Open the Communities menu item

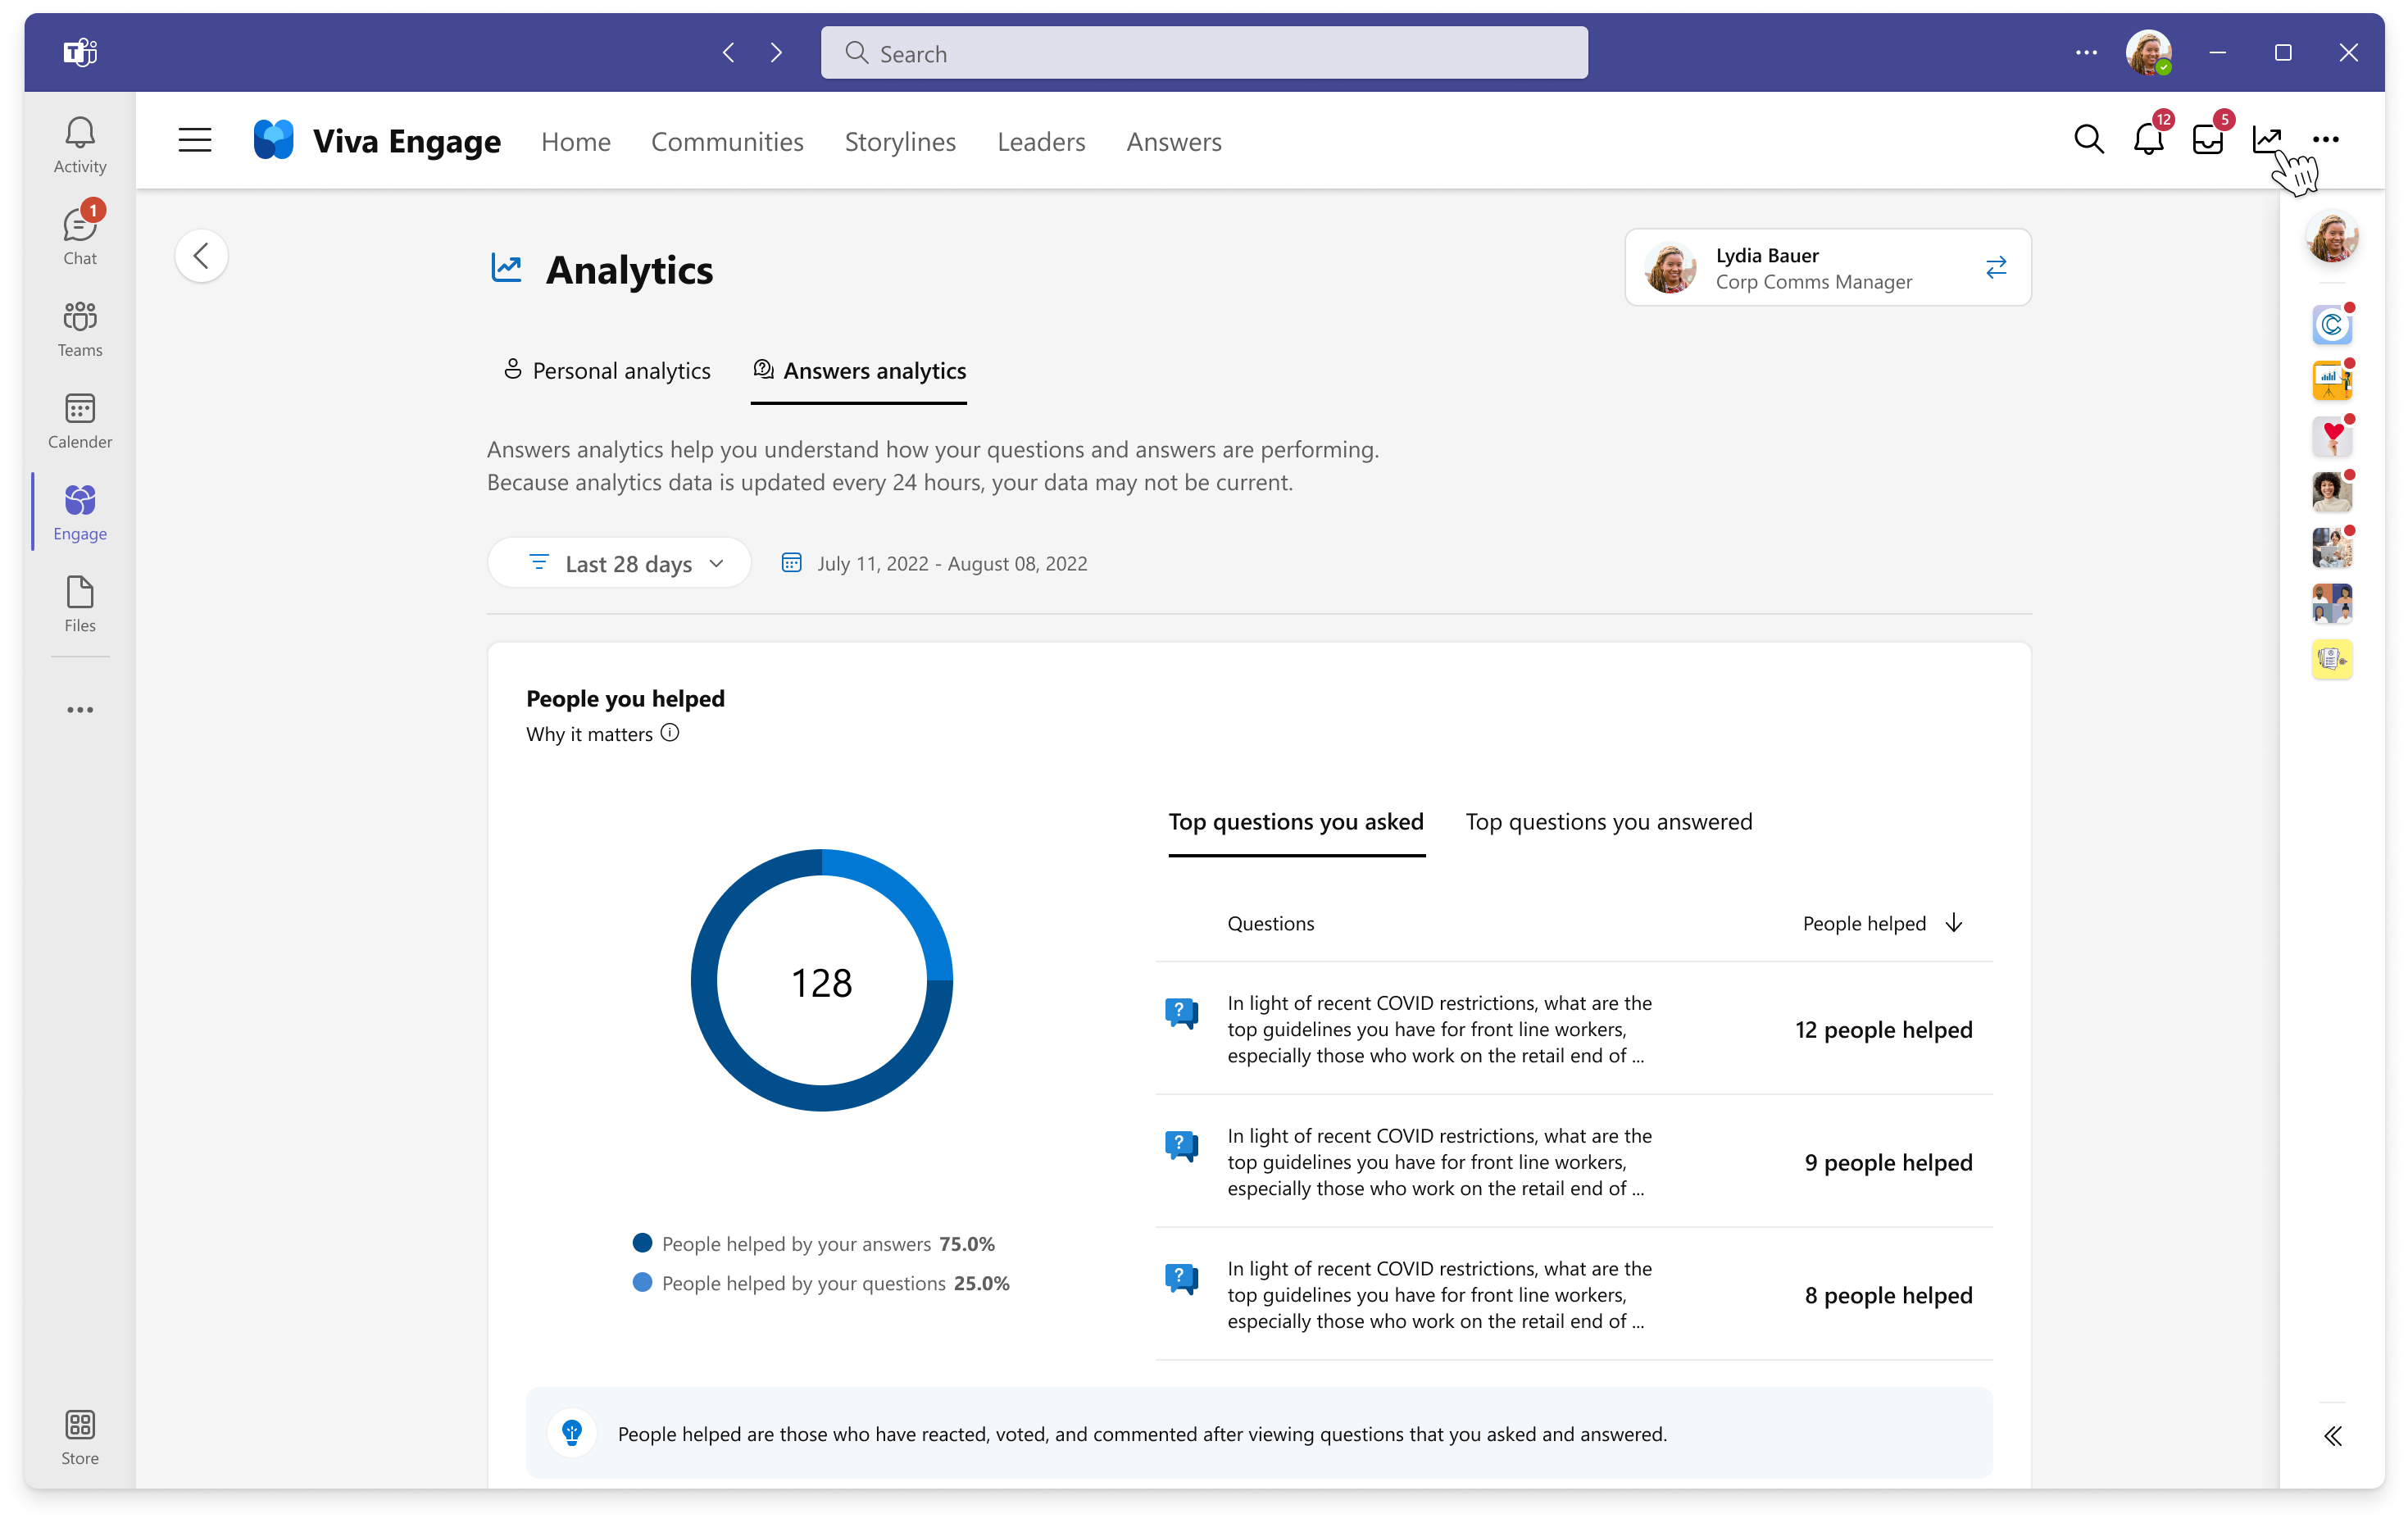click(x=725, y=140)
